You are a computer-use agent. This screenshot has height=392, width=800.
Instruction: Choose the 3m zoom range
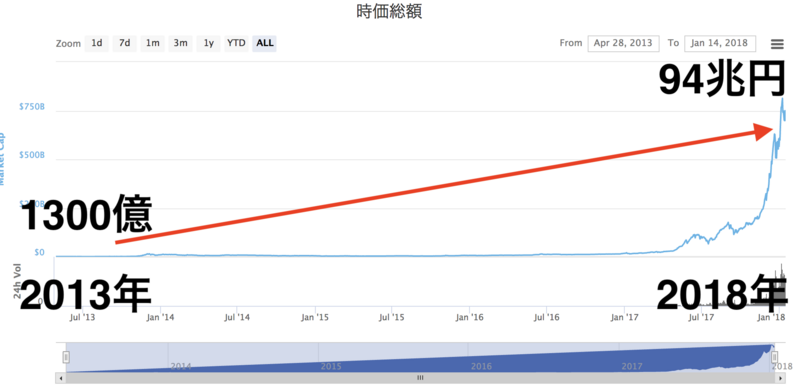pyautogui.click(x=180, y=43)
